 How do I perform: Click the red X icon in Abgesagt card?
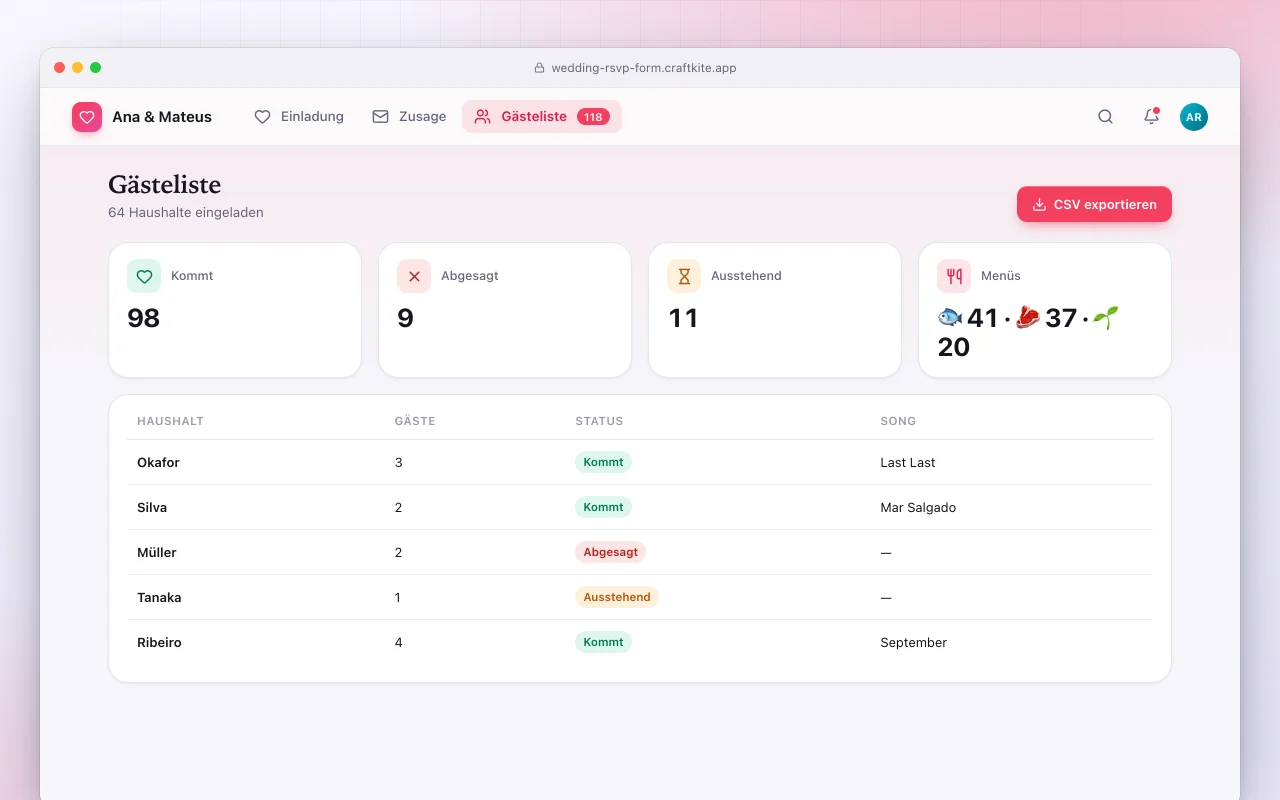pyautogui.click(x=414, y=276)
